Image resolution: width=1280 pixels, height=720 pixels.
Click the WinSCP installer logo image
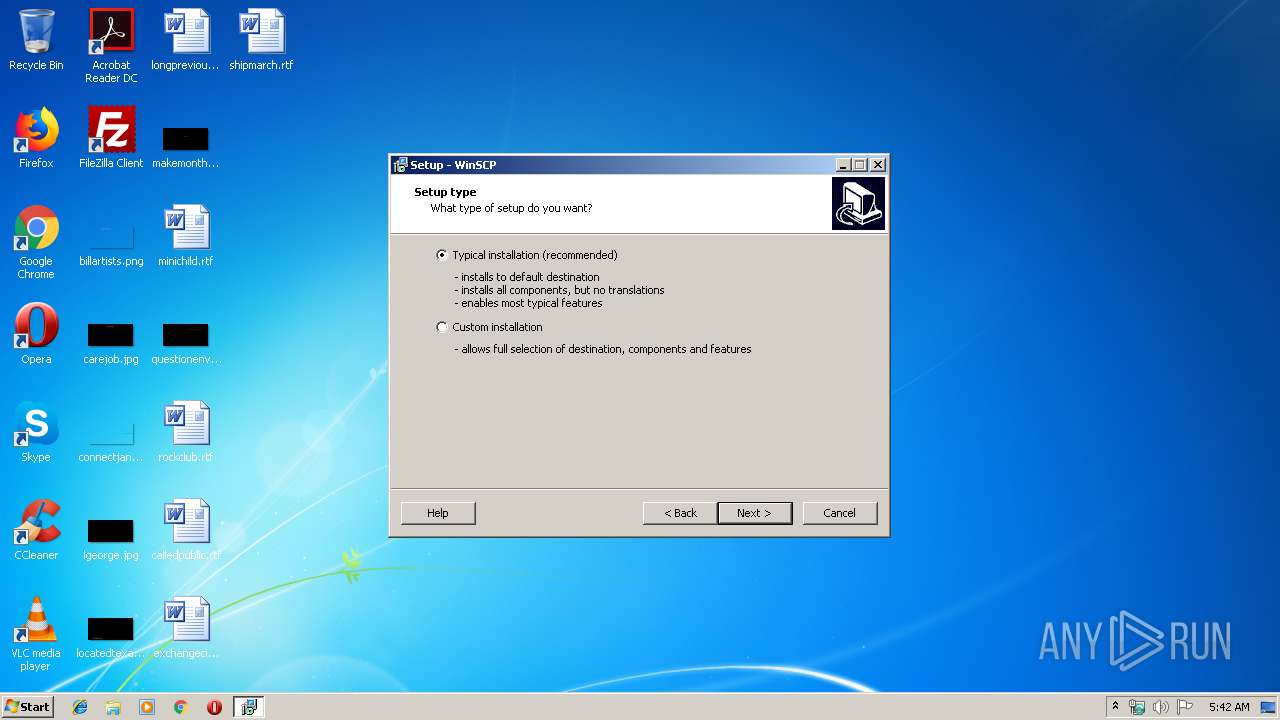click(x=858, y=204)
